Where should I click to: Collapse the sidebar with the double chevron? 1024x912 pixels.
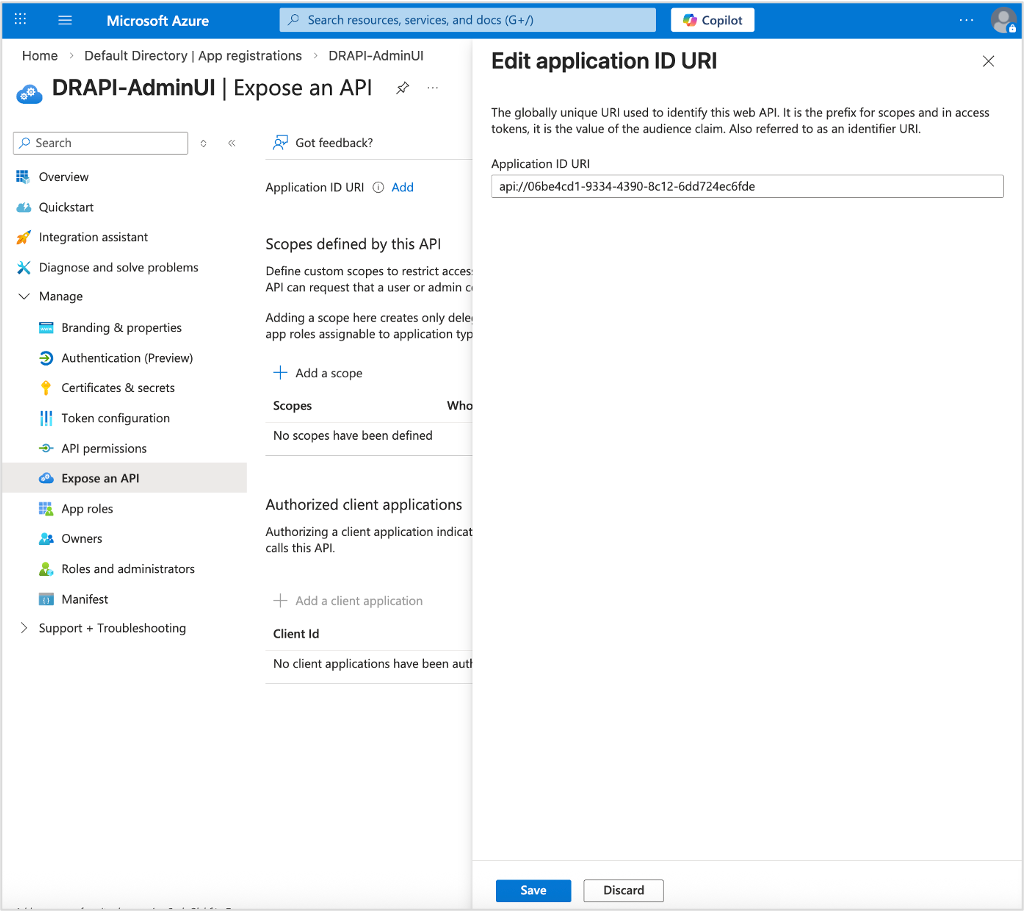tap(231, 143)
